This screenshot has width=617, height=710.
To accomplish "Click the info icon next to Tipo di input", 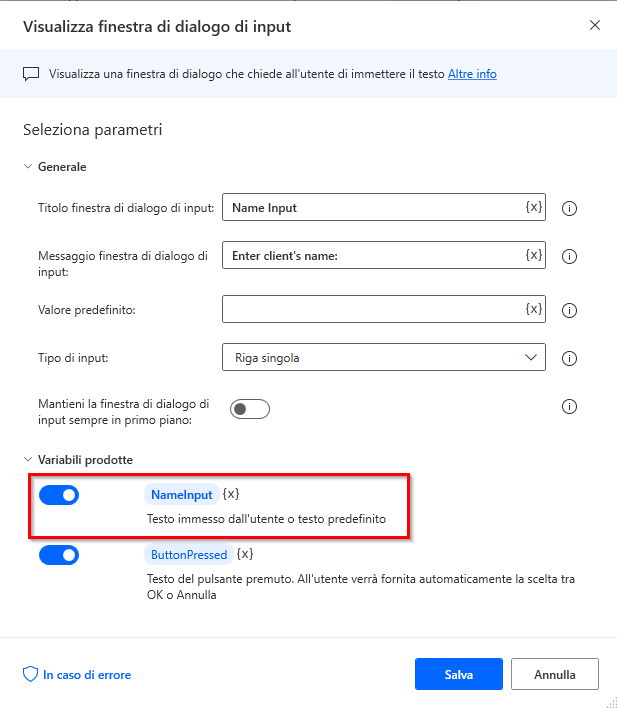I will [x=570, y=357].
